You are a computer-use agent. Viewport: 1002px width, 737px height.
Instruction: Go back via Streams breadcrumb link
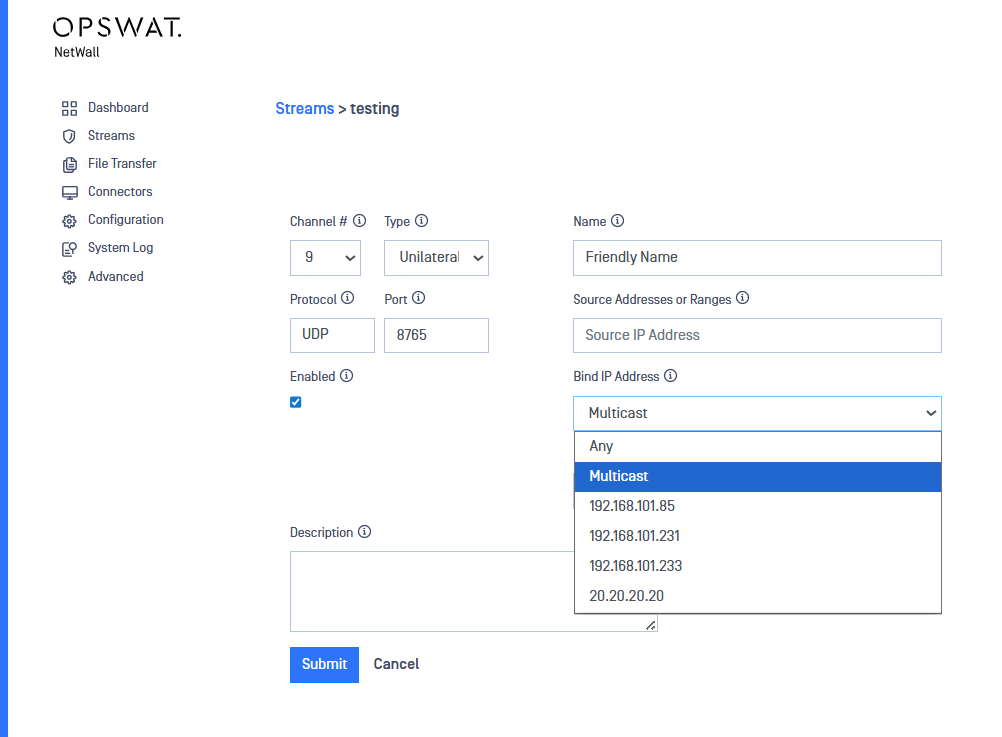point(304,109)
